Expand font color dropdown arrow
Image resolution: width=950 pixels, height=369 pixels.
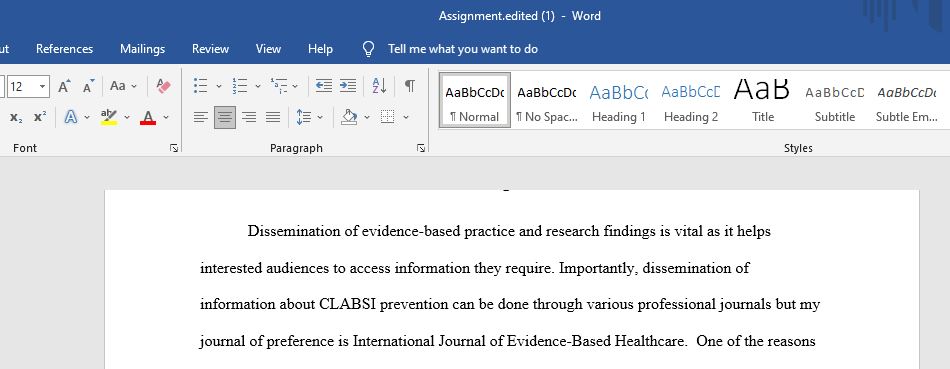tap(166, 118)
